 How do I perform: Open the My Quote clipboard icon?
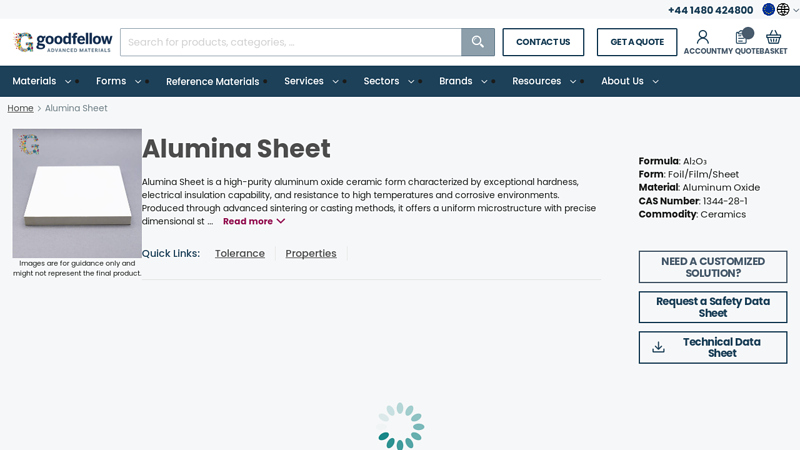741,37
